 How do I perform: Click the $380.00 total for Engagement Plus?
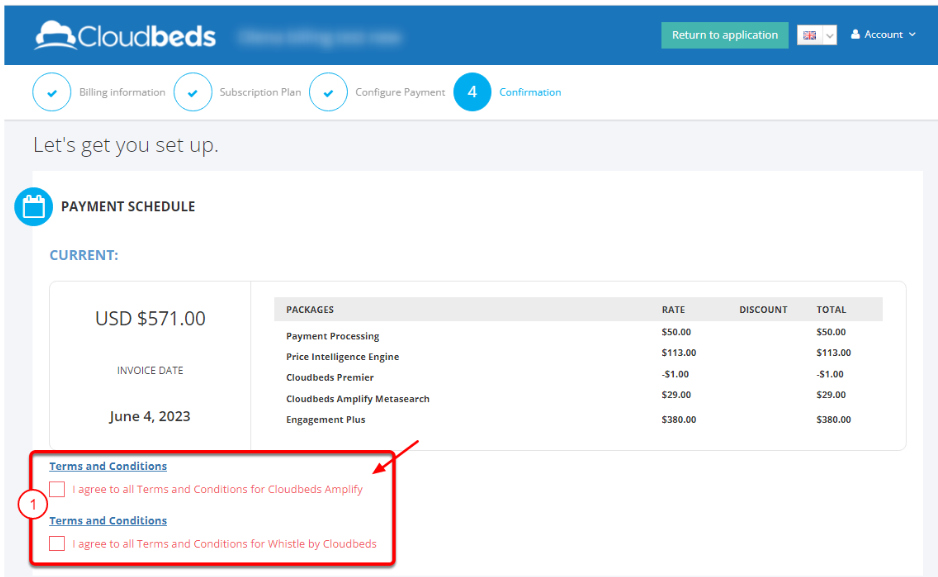[x=833, y=420]
